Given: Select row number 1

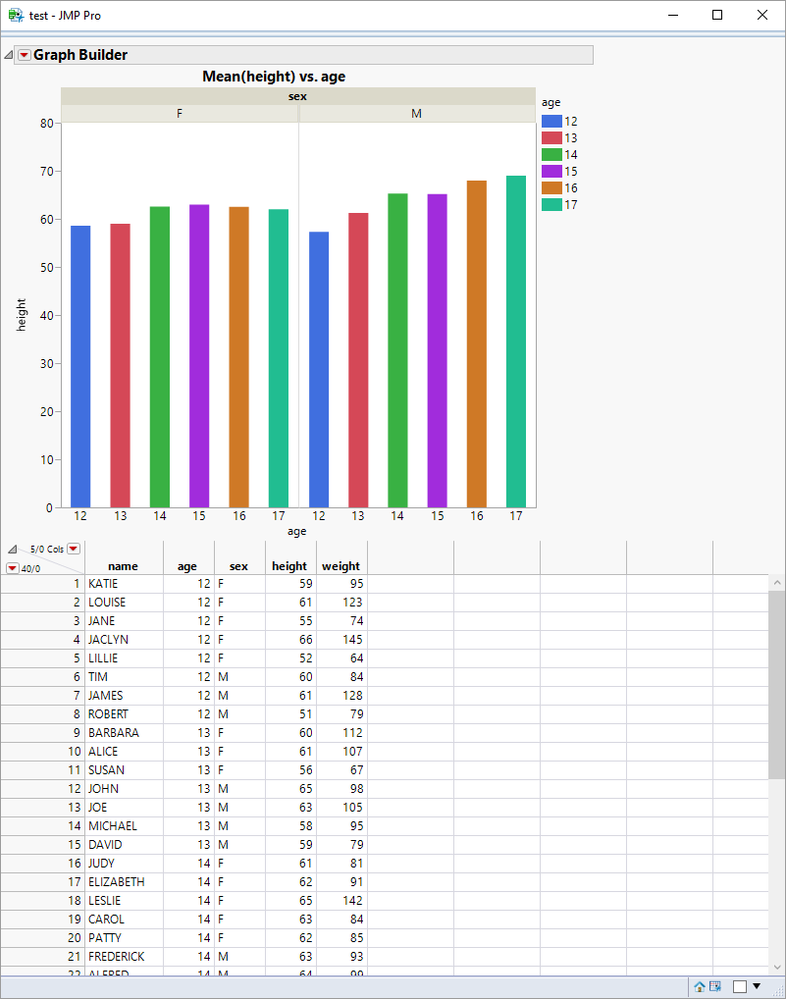Looking at the screenshot, I should 42,584.
